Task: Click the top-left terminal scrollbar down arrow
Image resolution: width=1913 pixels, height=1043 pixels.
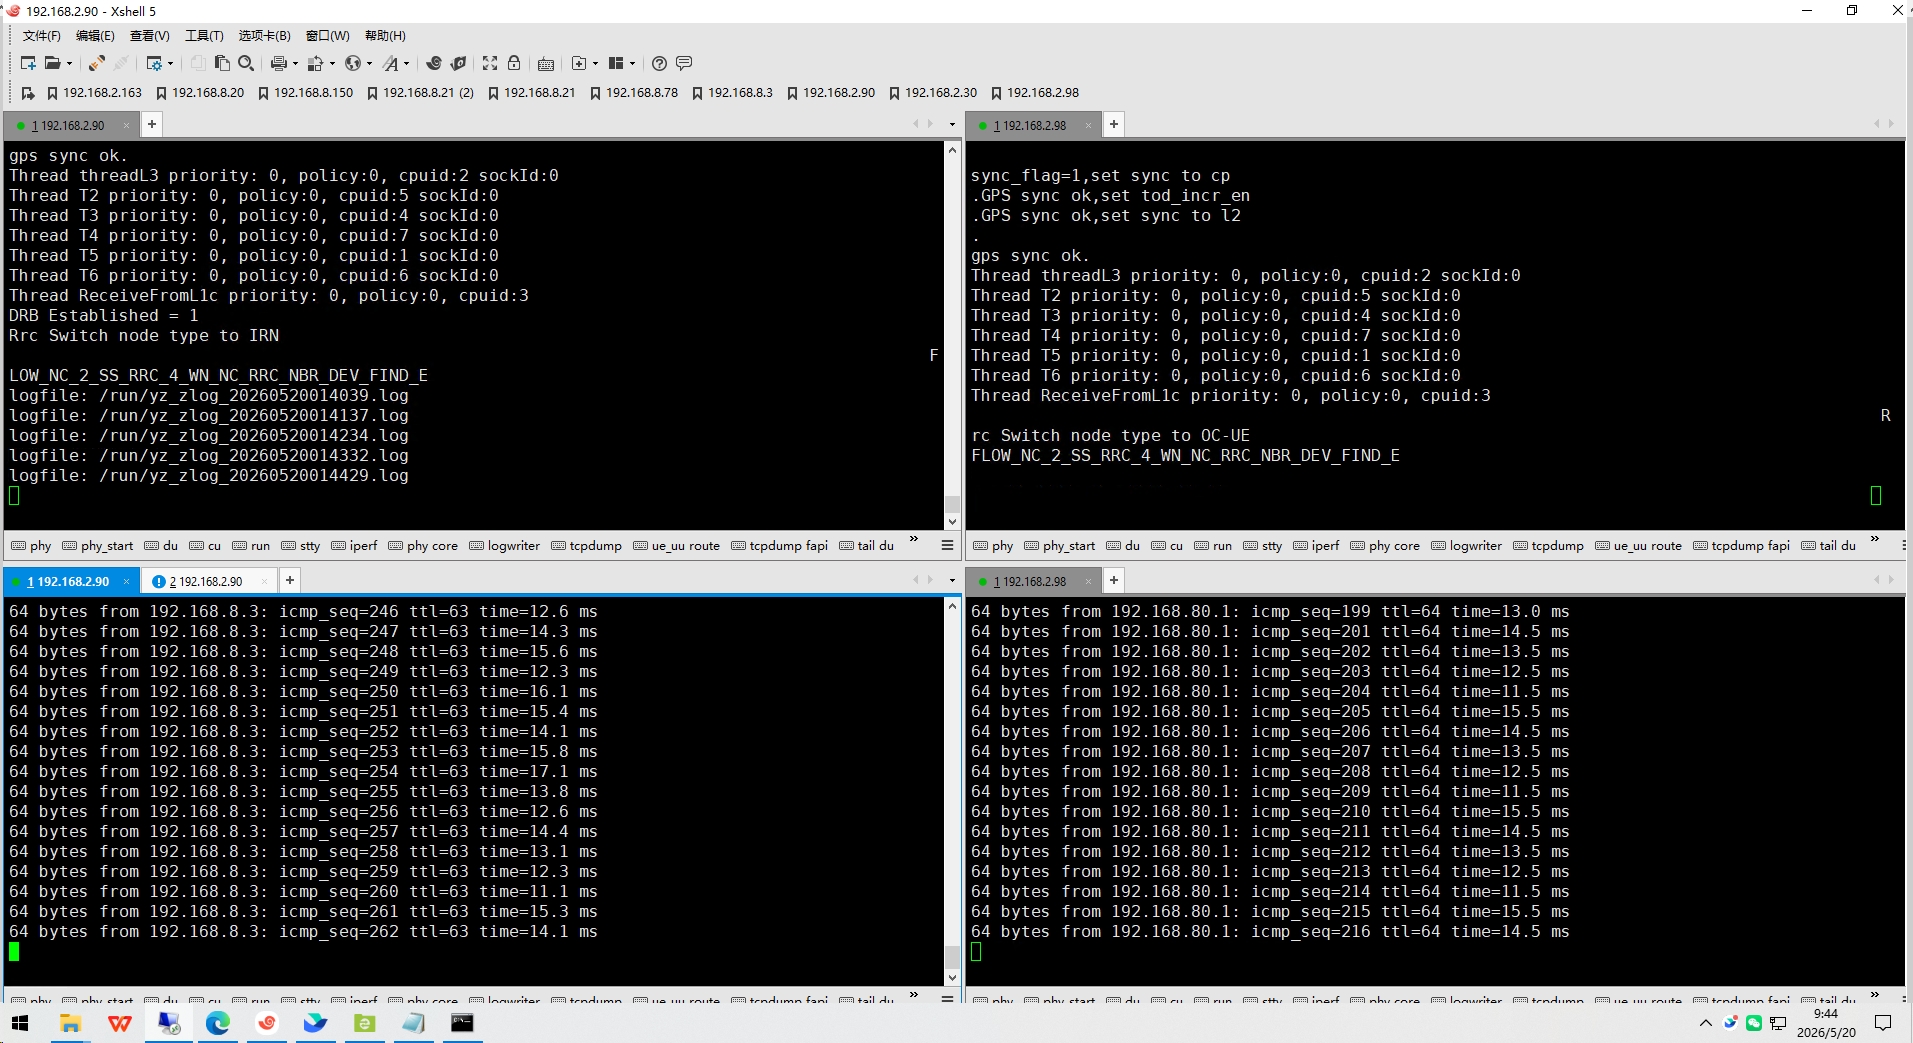Action: (952, 521)
